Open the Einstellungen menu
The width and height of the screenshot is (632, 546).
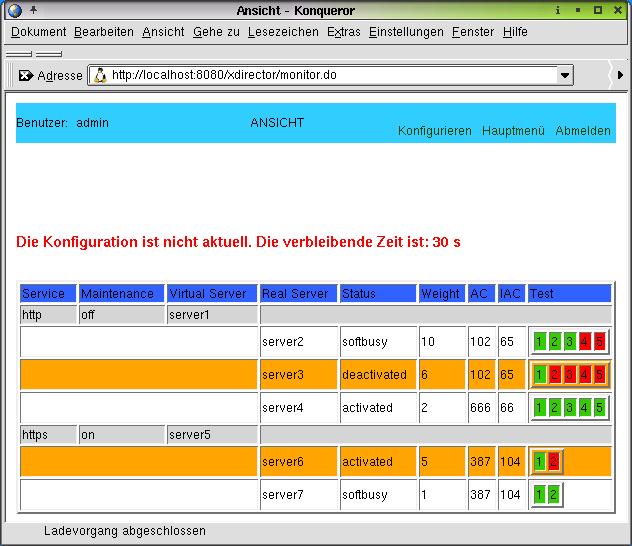[406, 32]
